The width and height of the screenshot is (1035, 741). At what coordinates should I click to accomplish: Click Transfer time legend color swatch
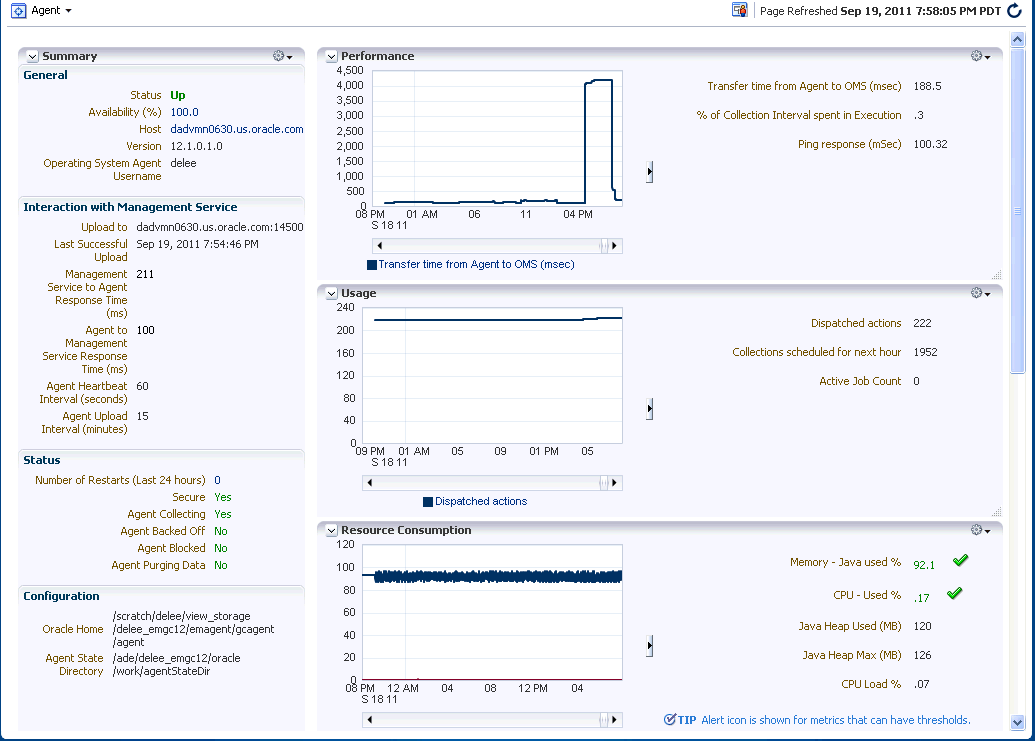click(x=372, y=265)
